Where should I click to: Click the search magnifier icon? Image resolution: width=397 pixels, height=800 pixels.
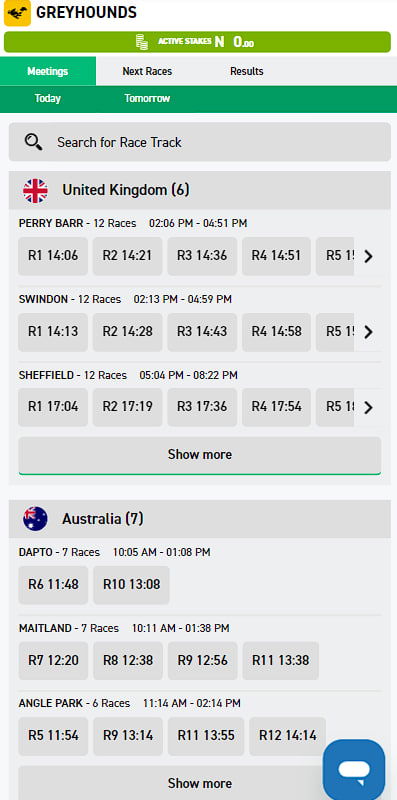tap(34, 142)
